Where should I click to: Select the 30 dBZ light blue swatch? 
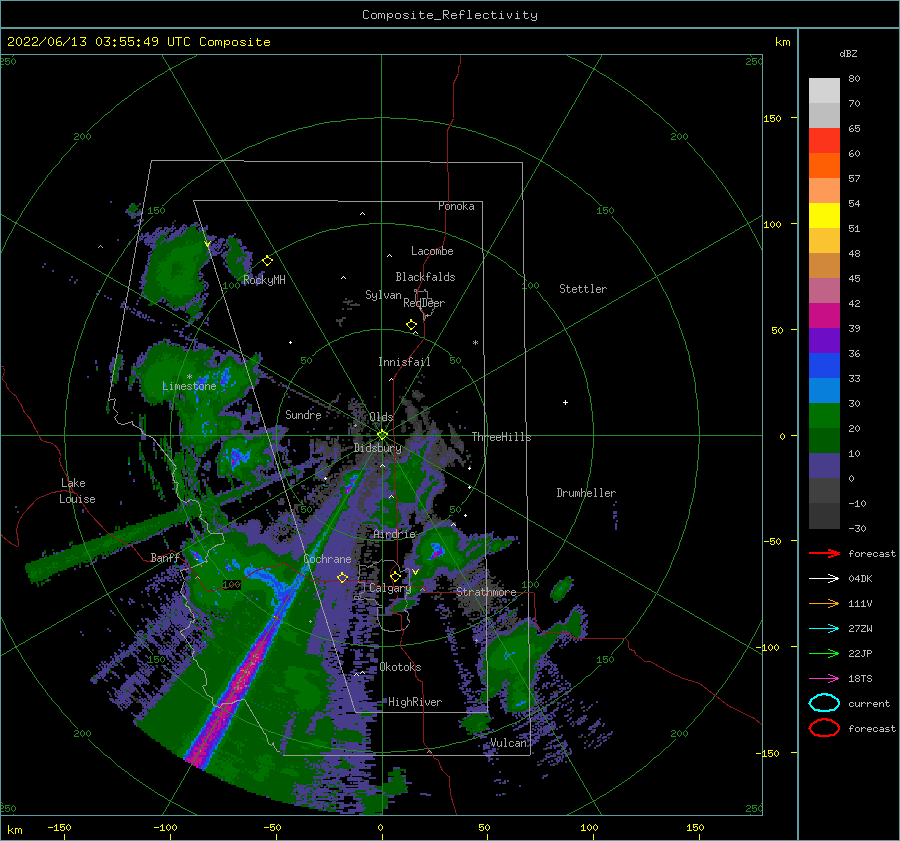[824, 390]
